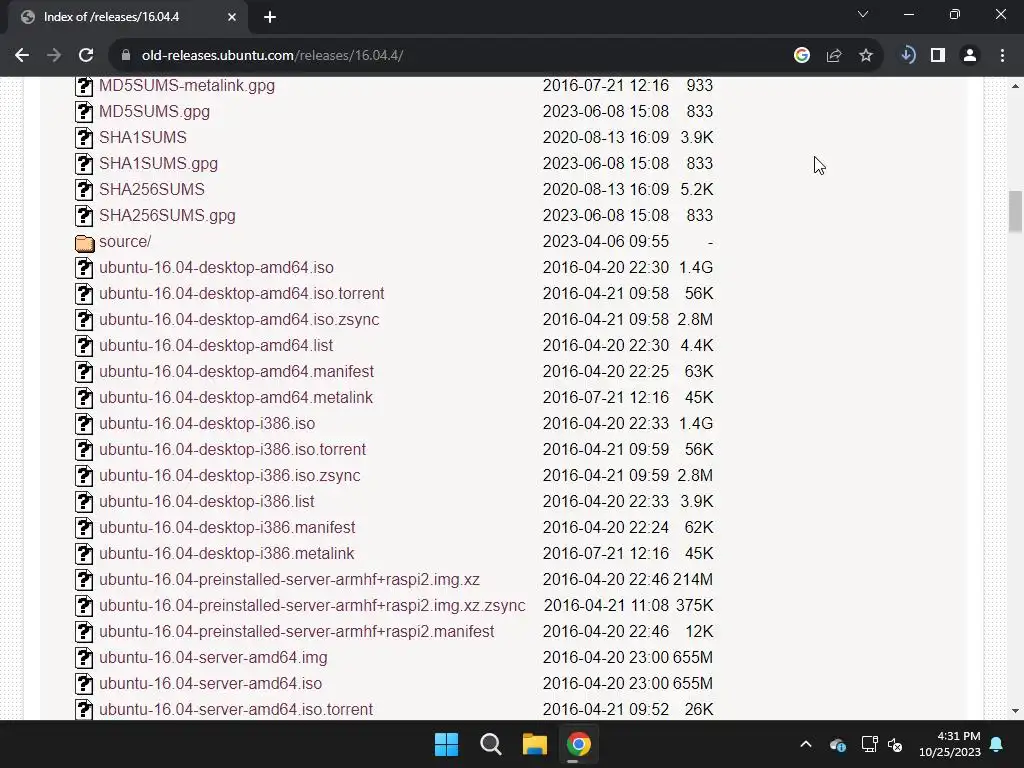
Task: Open the SHA256SUMS.gpg link
Action: [x=167, y=216]
